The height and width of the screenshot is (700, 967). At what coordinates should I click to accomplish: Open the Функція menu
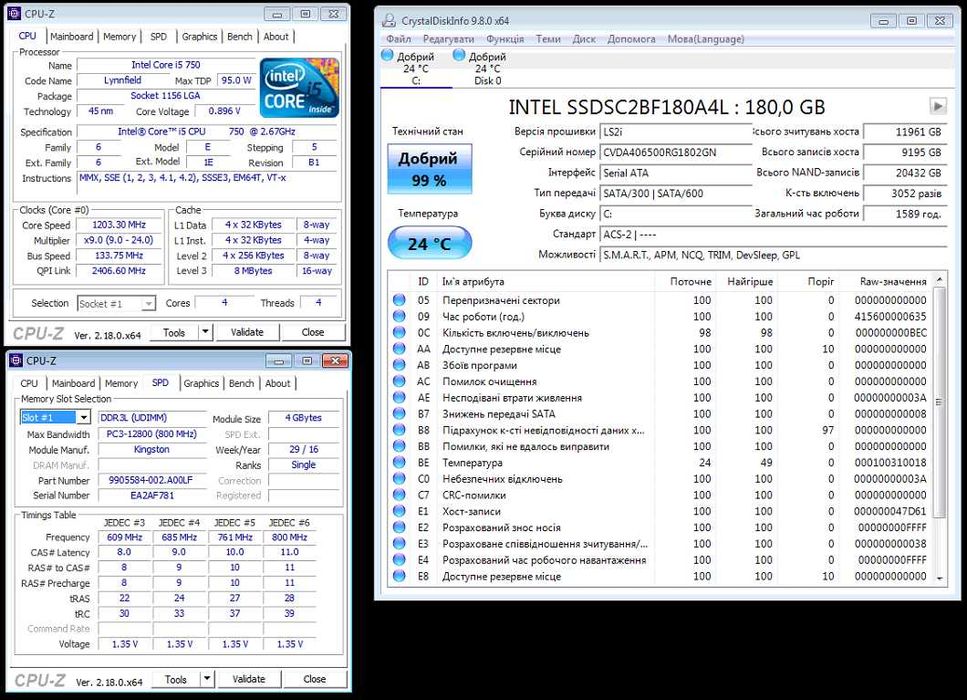(505, 39)
